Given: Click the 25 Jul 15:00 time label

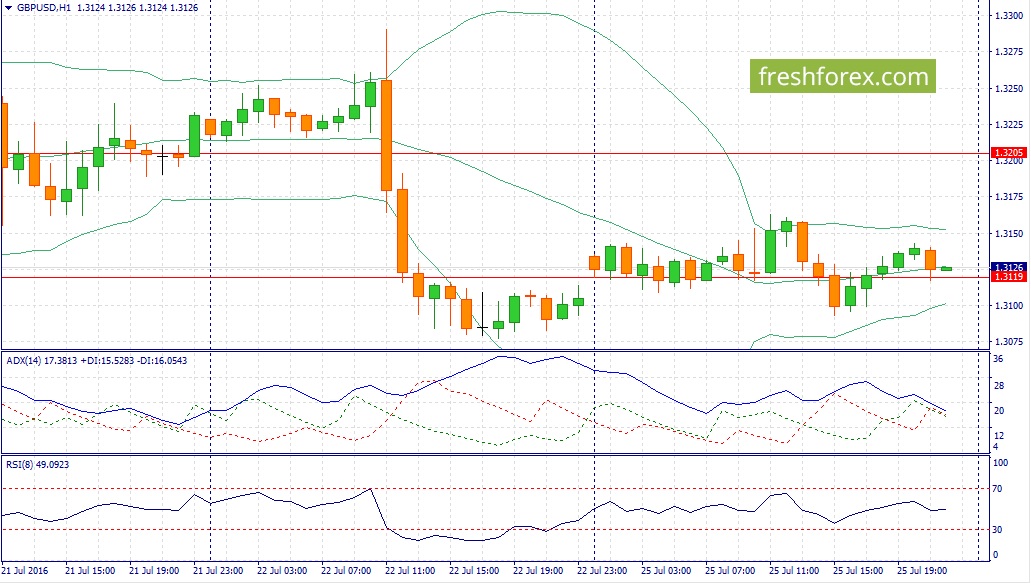Looking at the screenshot, I should coord(857,571).
